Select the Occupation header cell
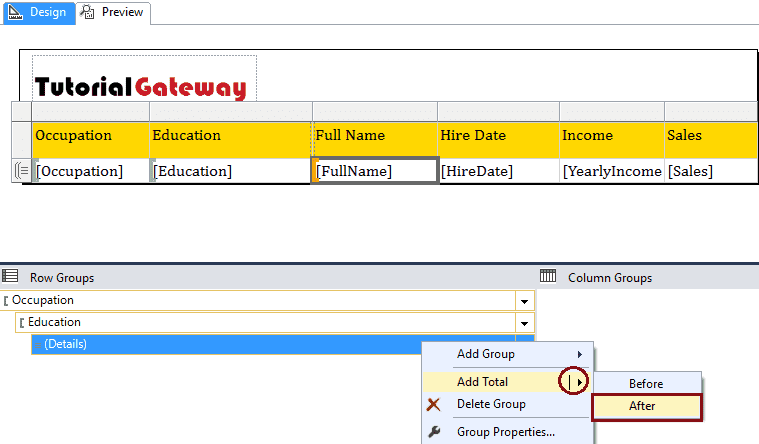The image size is (759, 444). click(91, 139)
